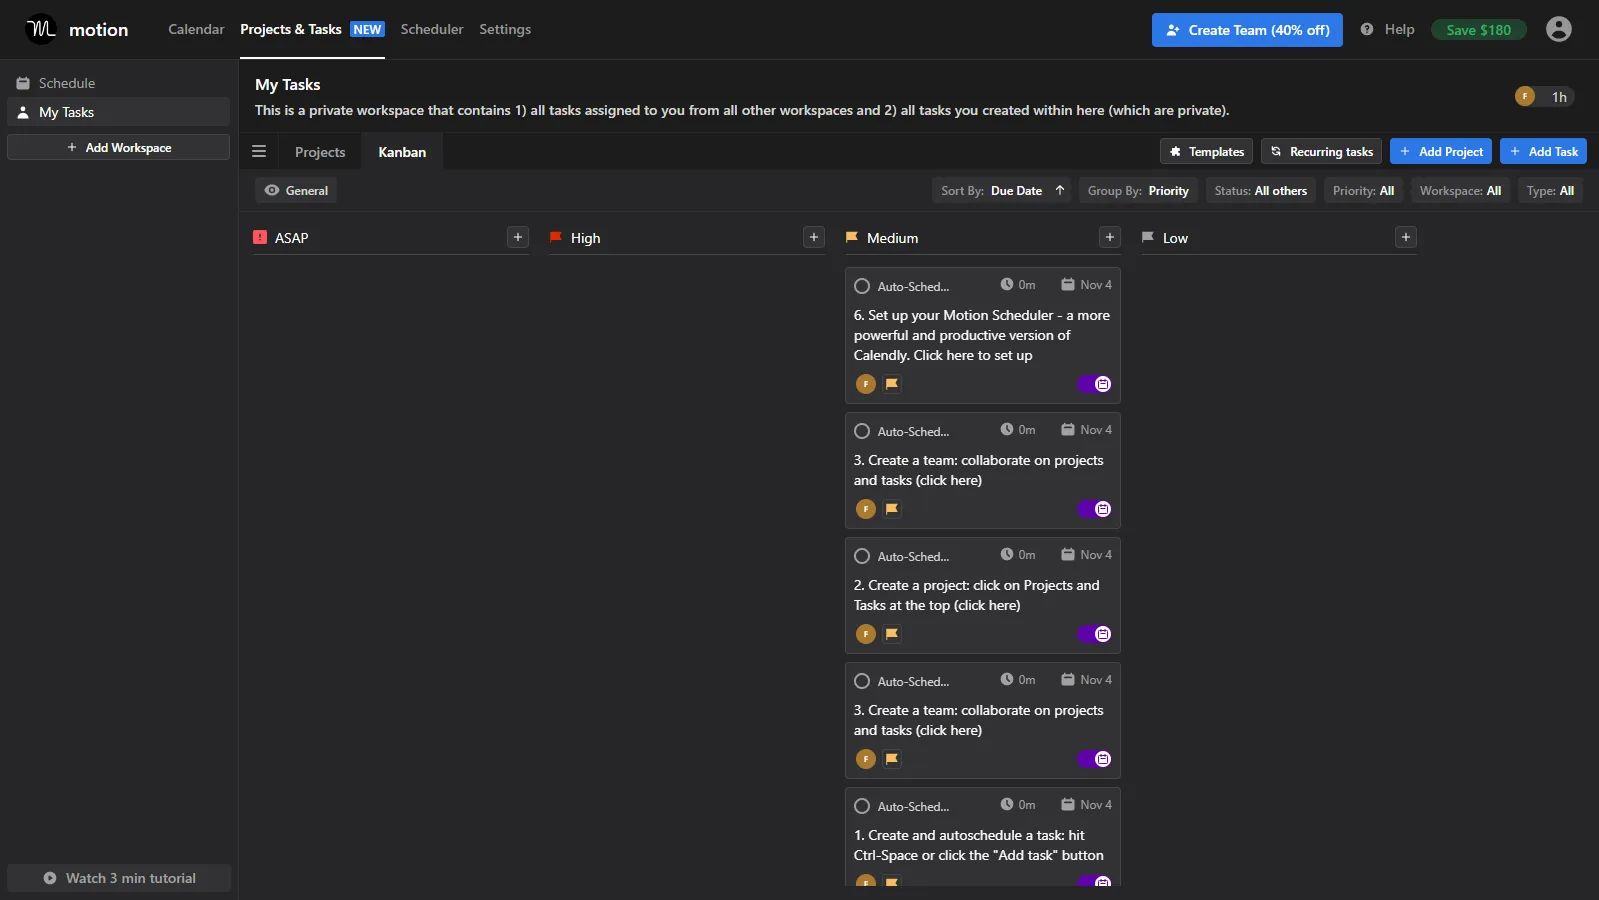Click assignee avatar on 'Create a project' card
The image size is (1599, 900).
[866, 634]
